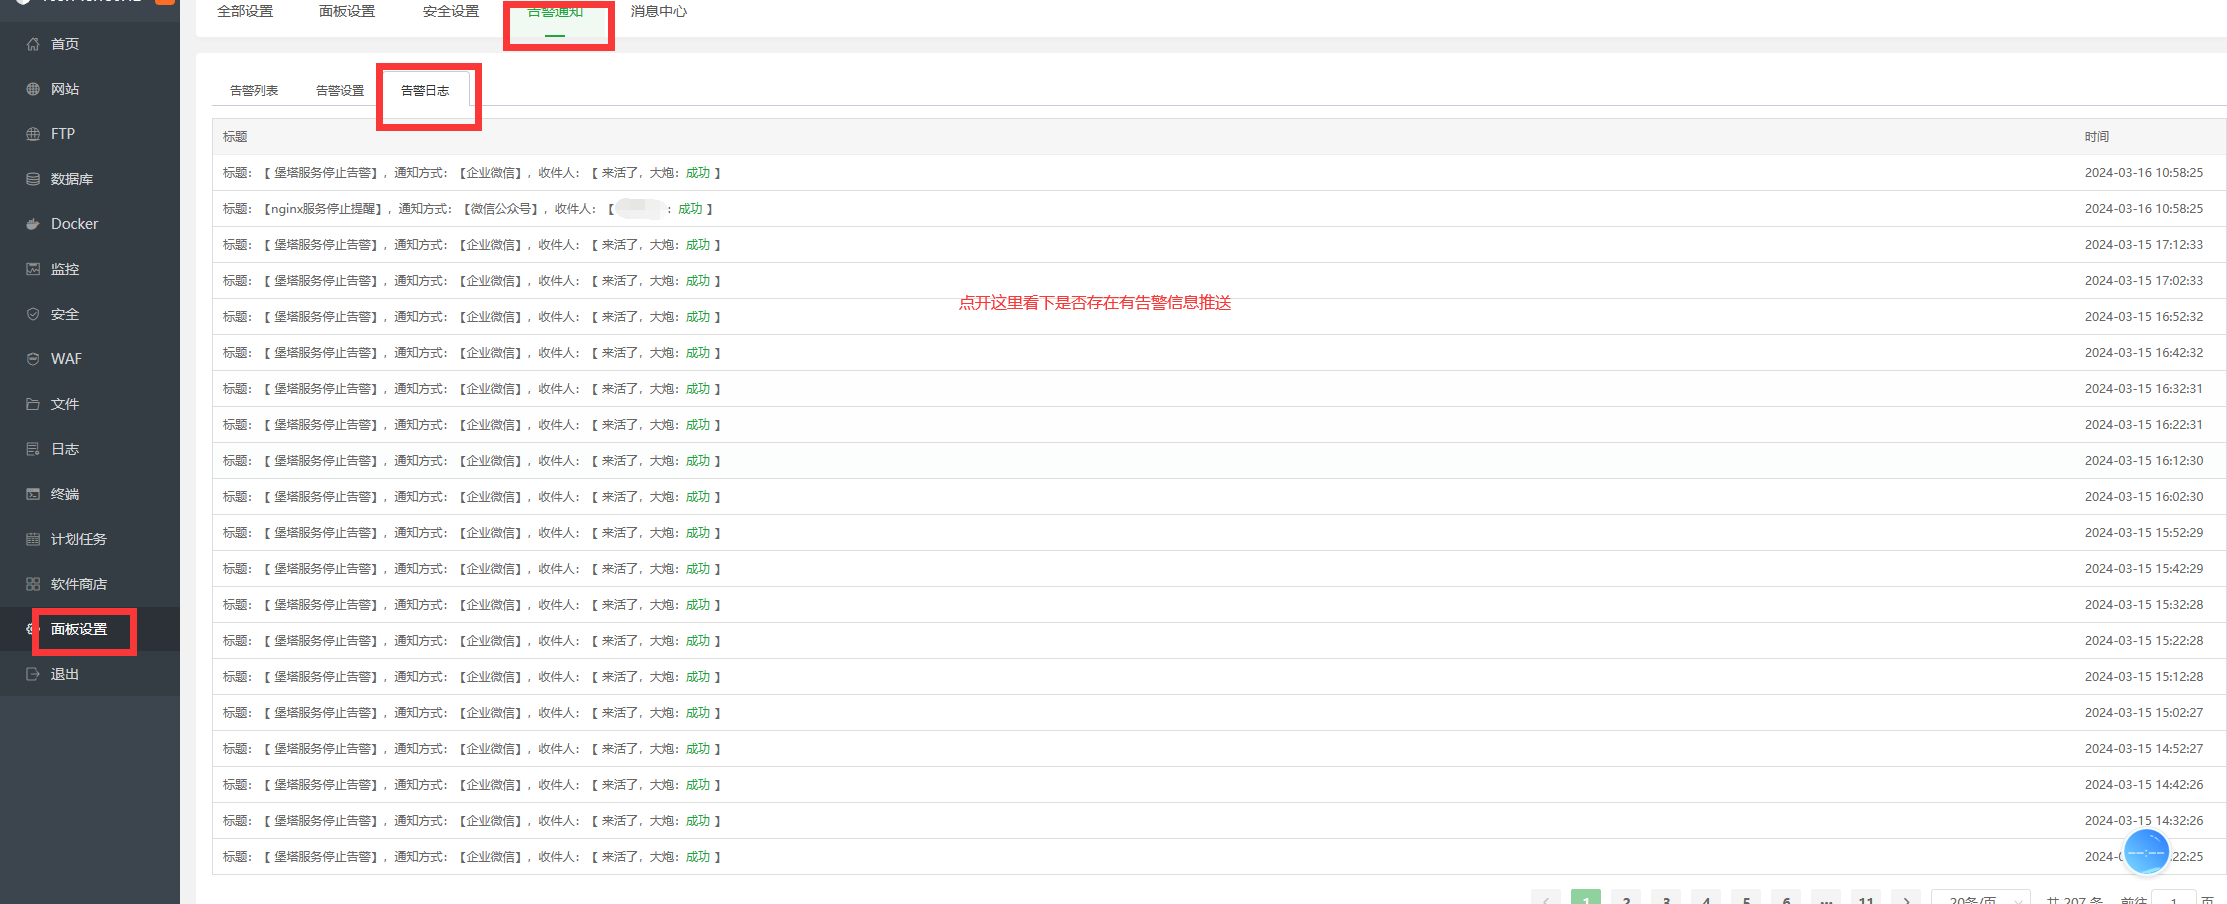Image resolution: width=2227 pixels, height=904 pixels.
Task: Select the 告警通知 tab
Action: (x=555, y=11)
